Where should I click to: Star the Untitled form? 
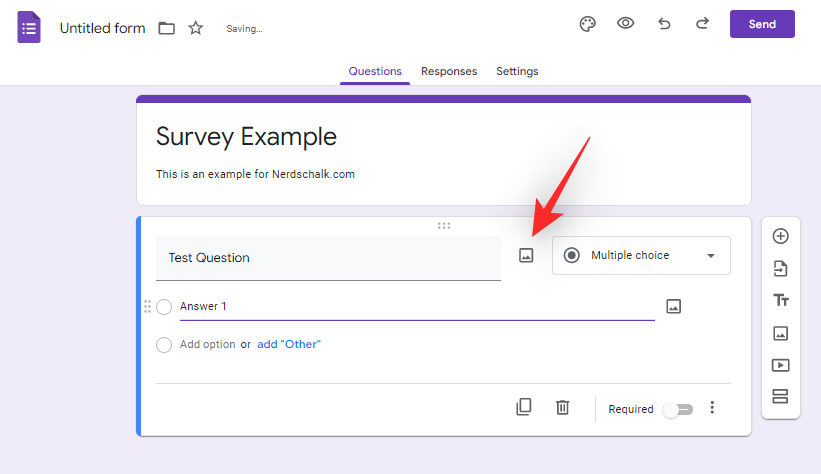(196, 28)
